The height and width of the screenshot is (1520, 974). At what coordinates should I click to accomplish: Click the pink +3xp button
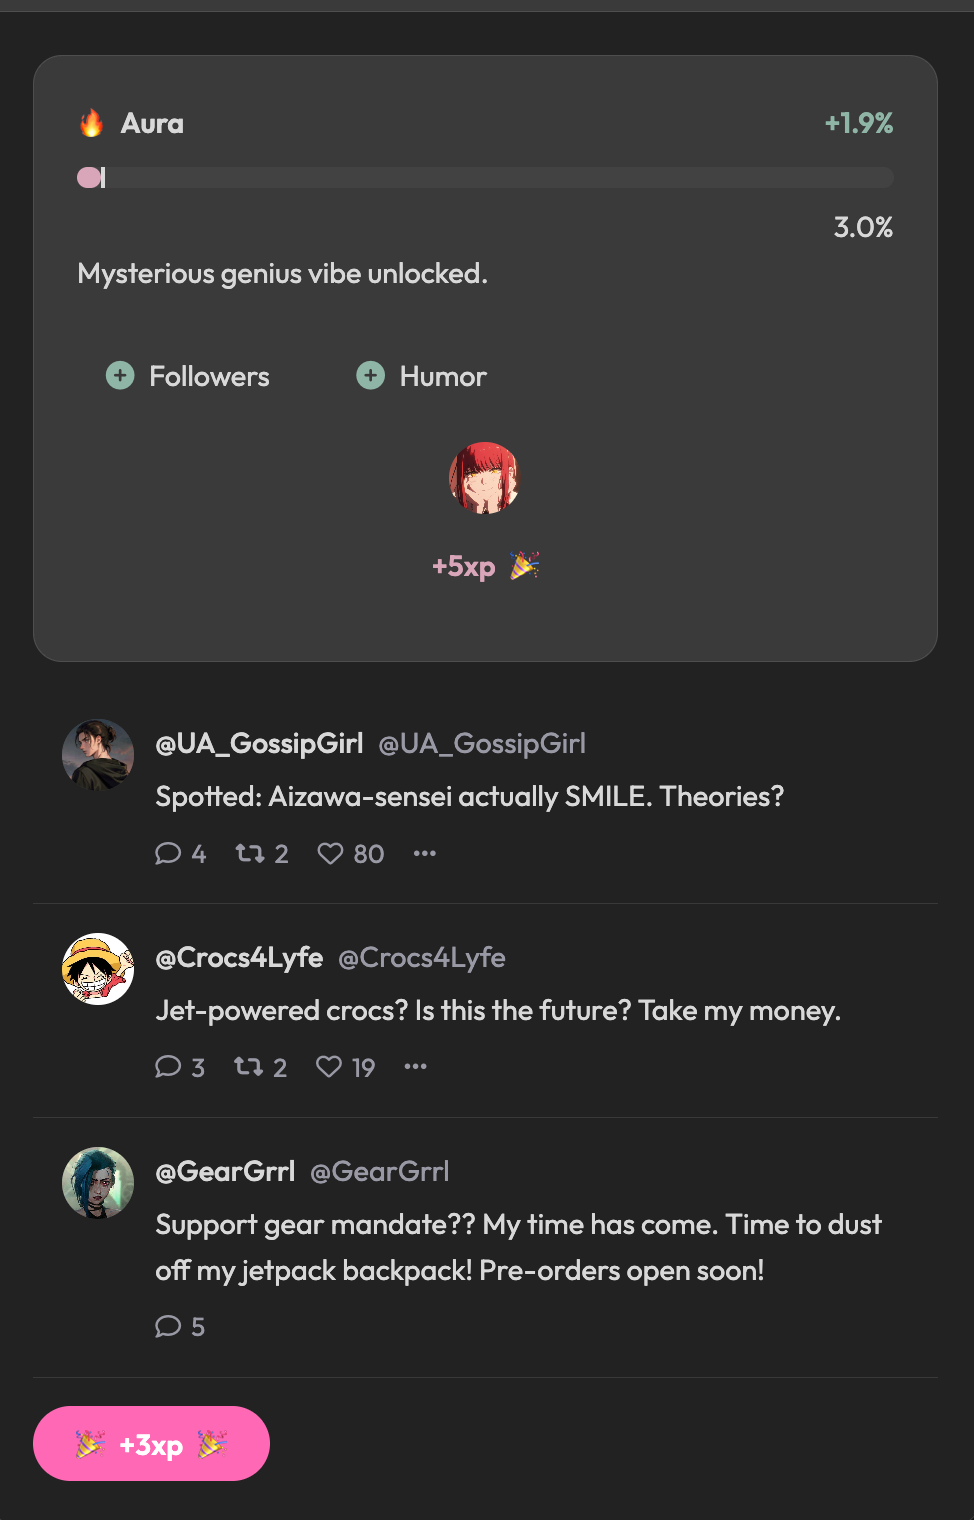click(x=151, y=1444)
